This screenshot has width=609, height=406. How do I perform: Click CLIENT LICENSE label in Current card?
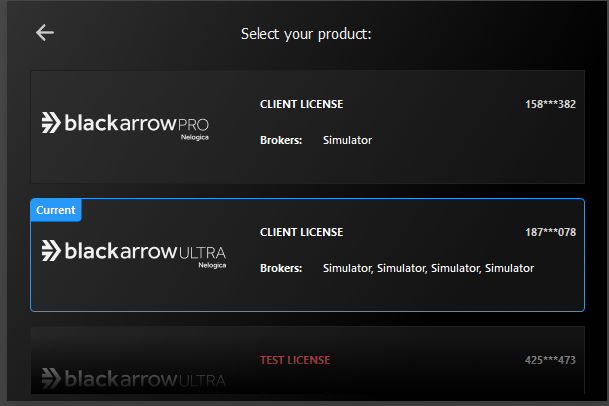301,232
